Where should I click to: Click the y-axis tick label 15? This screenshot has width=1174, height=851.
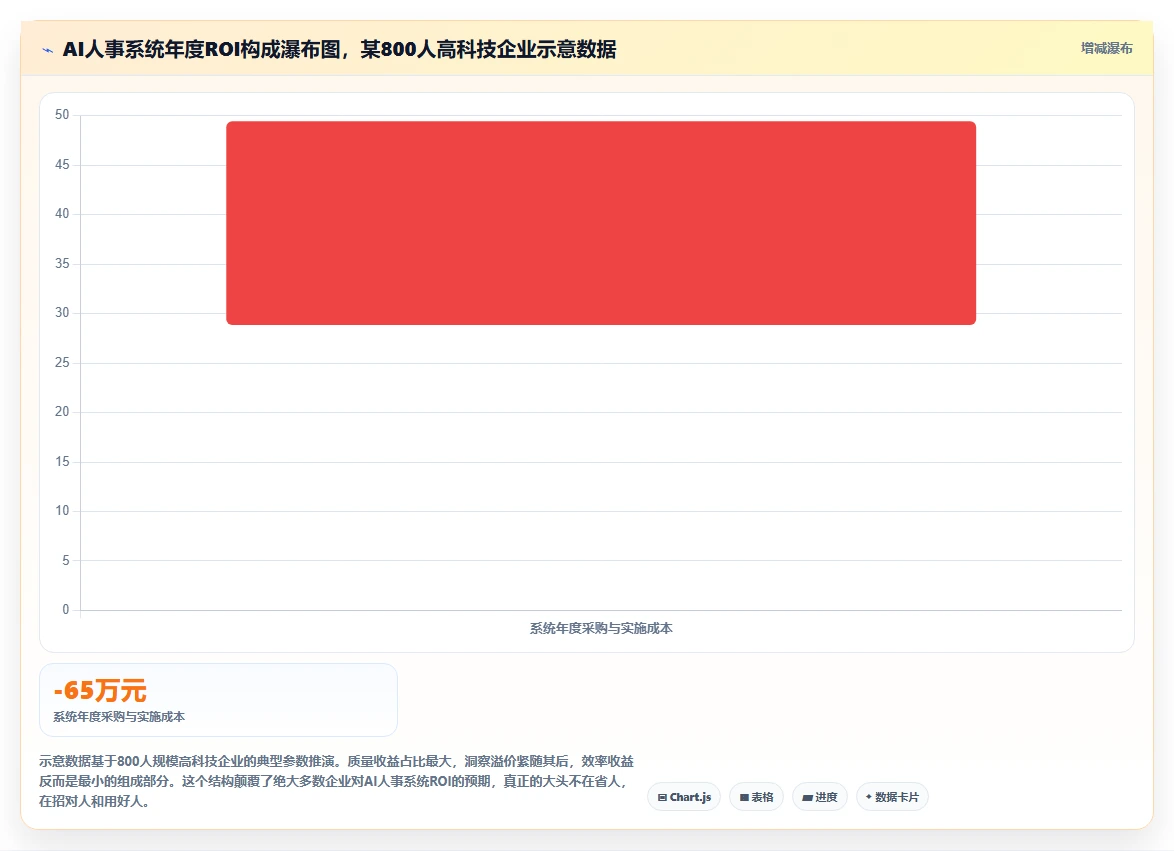coord(62,462)
